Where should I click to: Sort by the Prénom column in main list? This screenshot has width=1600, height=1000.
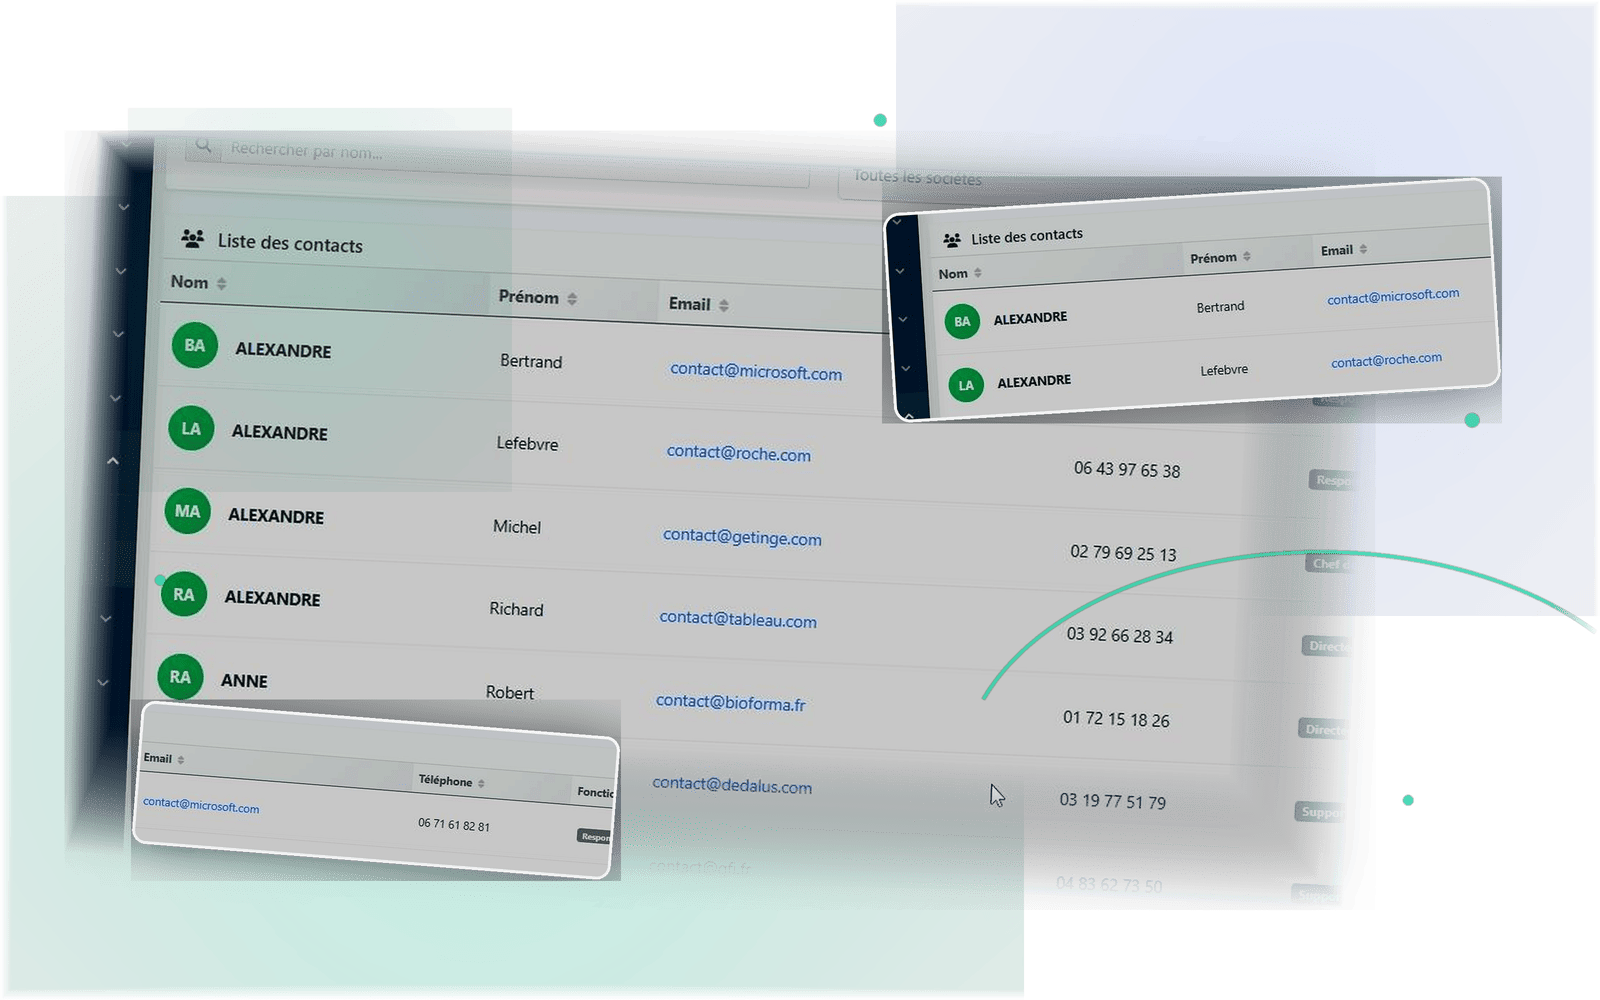pyautogui.click(x=538, y=297)
